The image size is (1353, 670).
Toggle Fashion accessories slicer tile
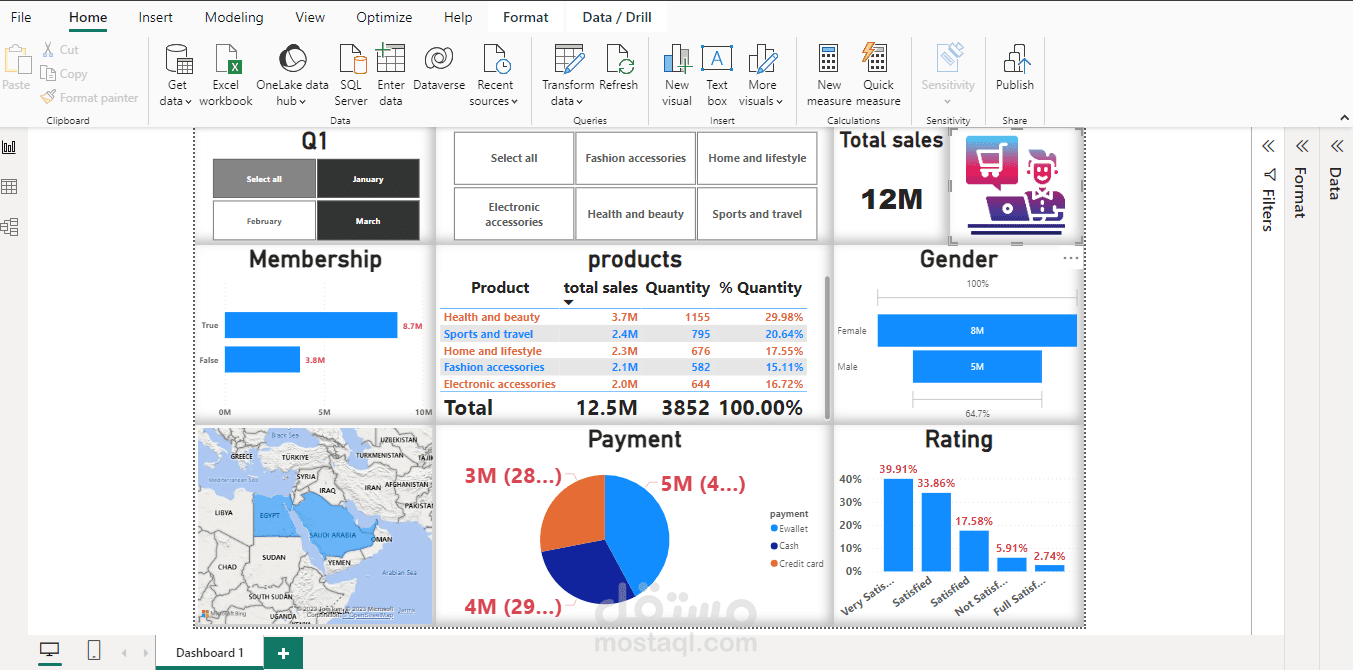(x=636, y=158)
